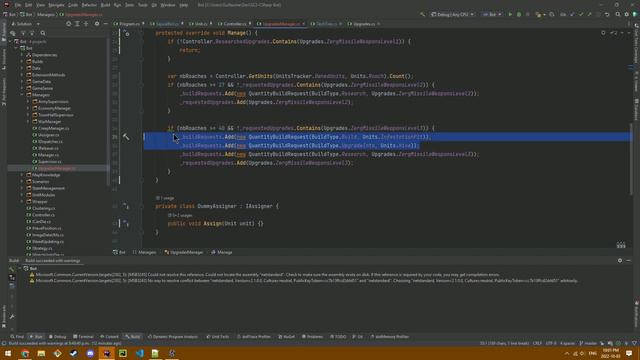The width and height of the screenshot is (640, 360).
Task: Click the CRLF line ending indicator
Action: coord(537,343)
